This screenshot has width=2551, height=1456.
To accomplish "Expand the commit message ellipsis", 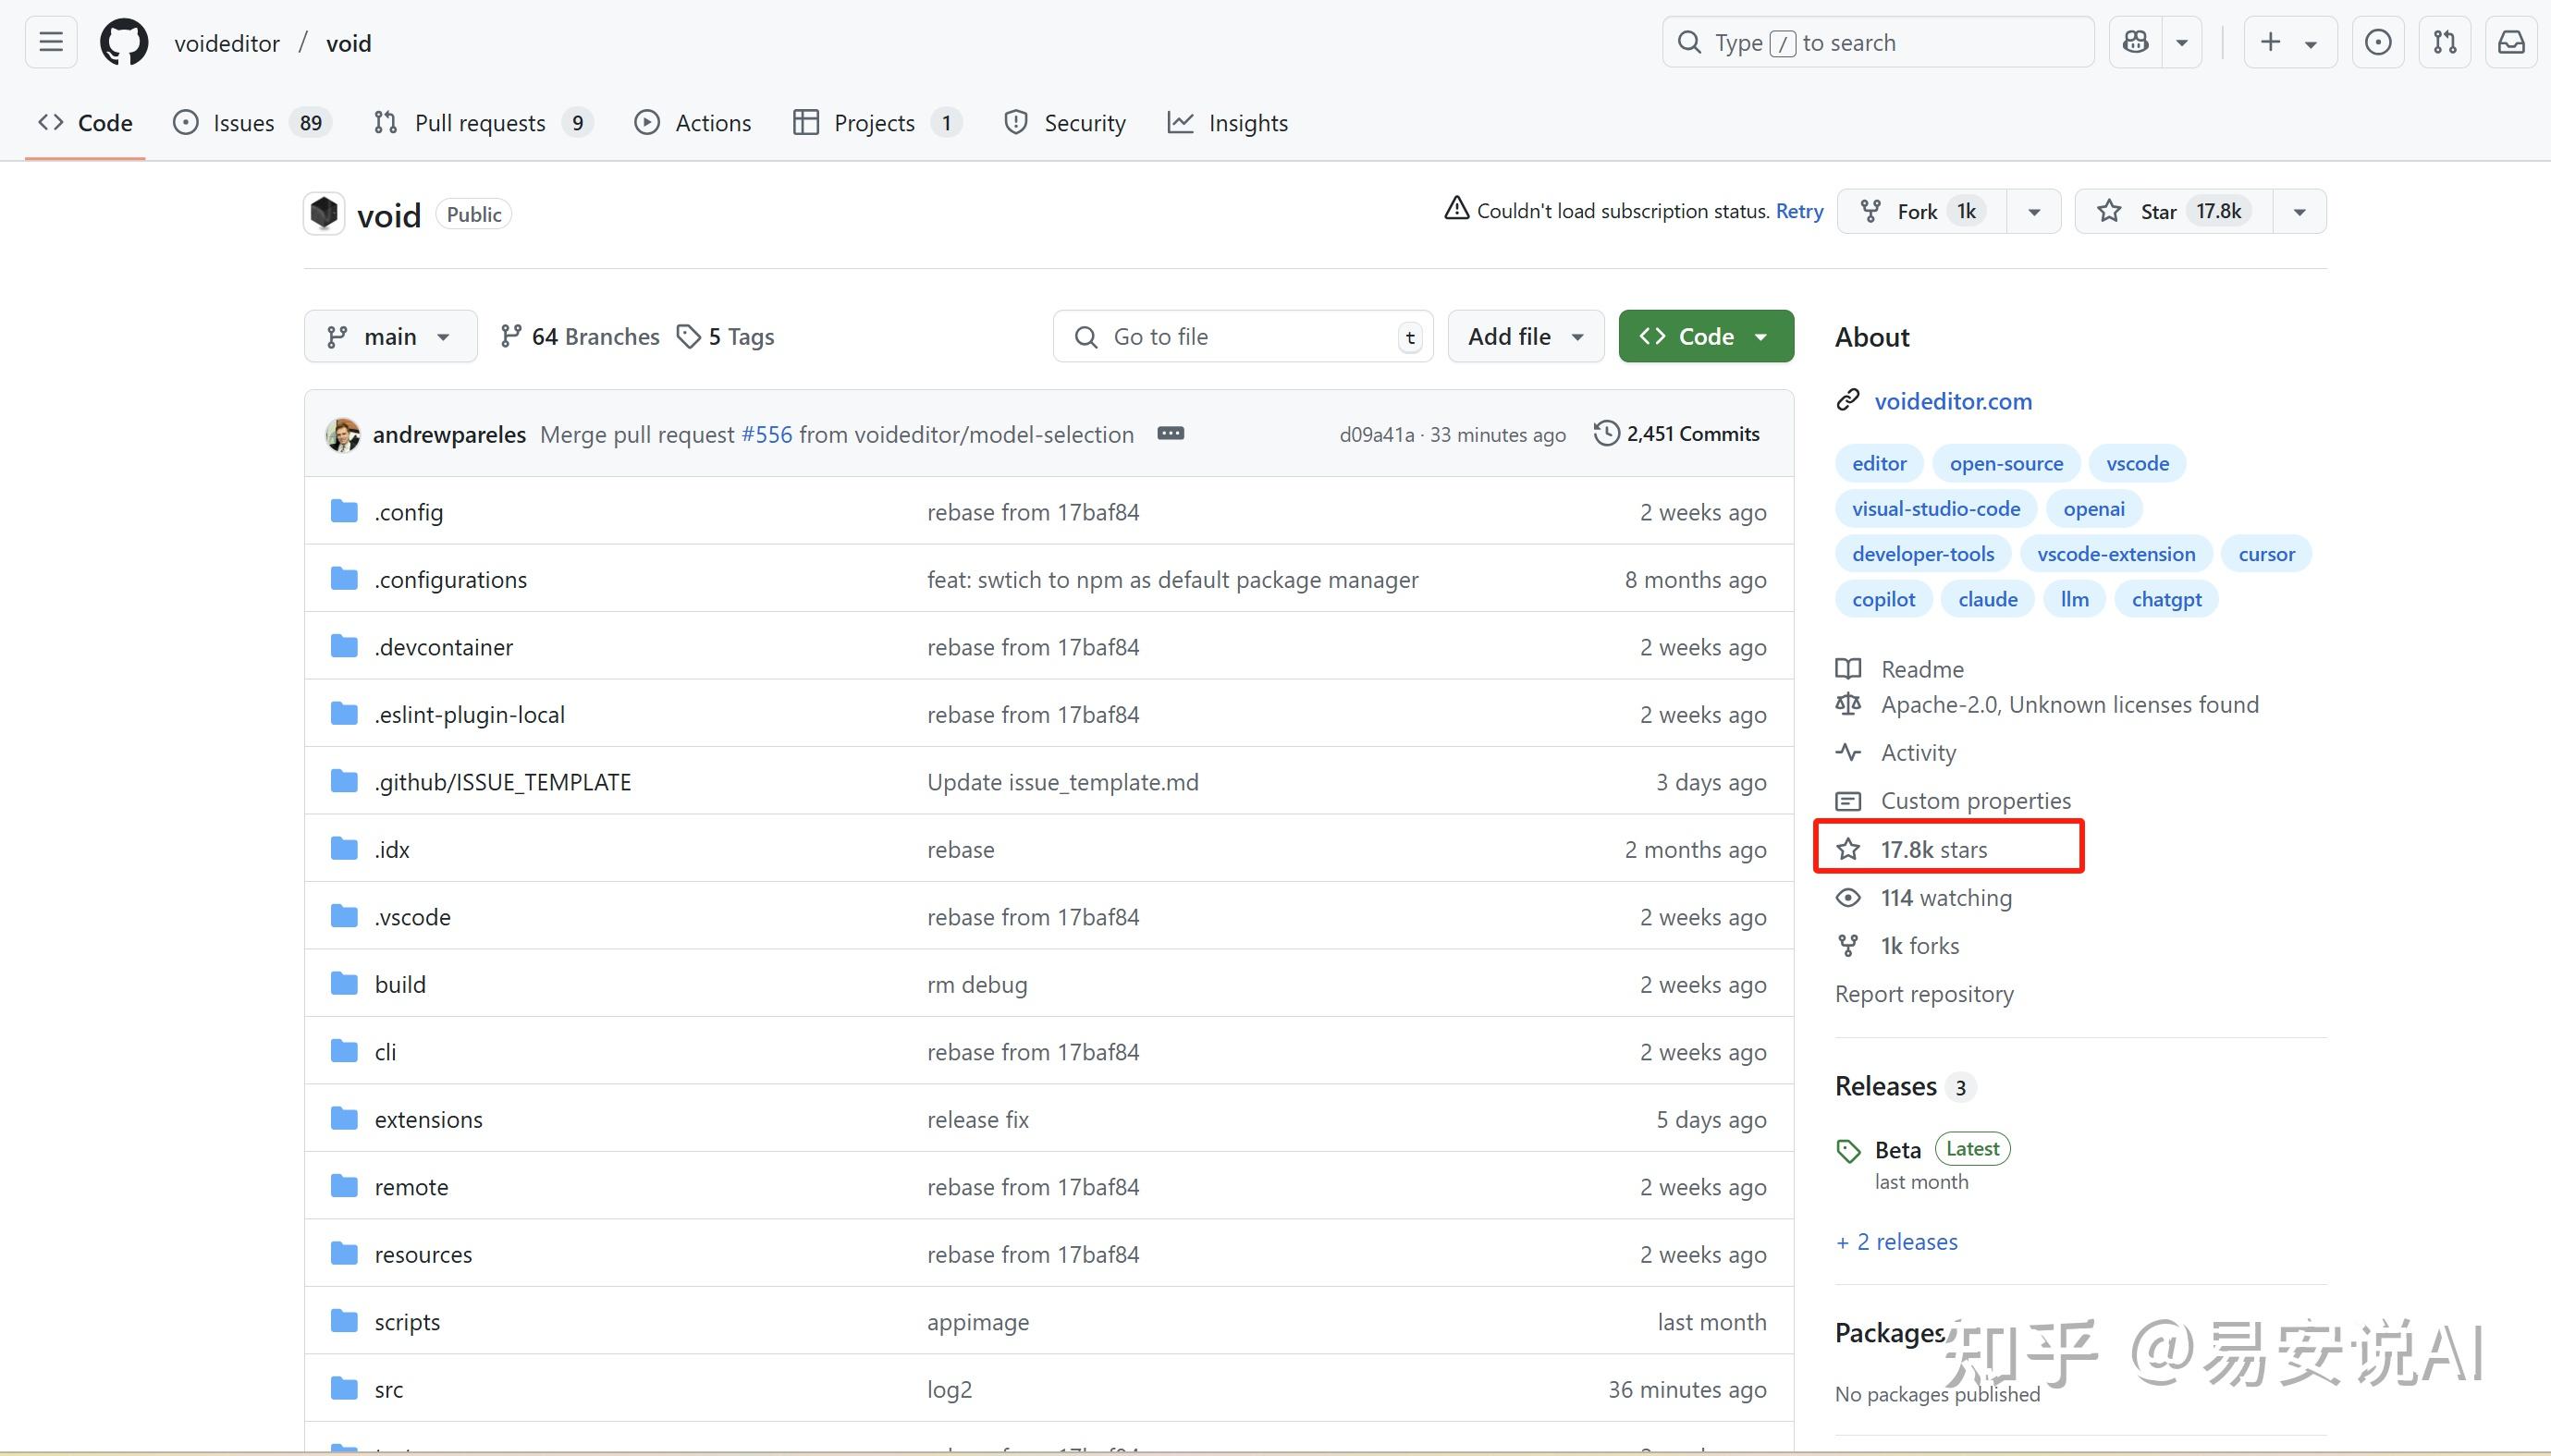I will [1170, 434].
